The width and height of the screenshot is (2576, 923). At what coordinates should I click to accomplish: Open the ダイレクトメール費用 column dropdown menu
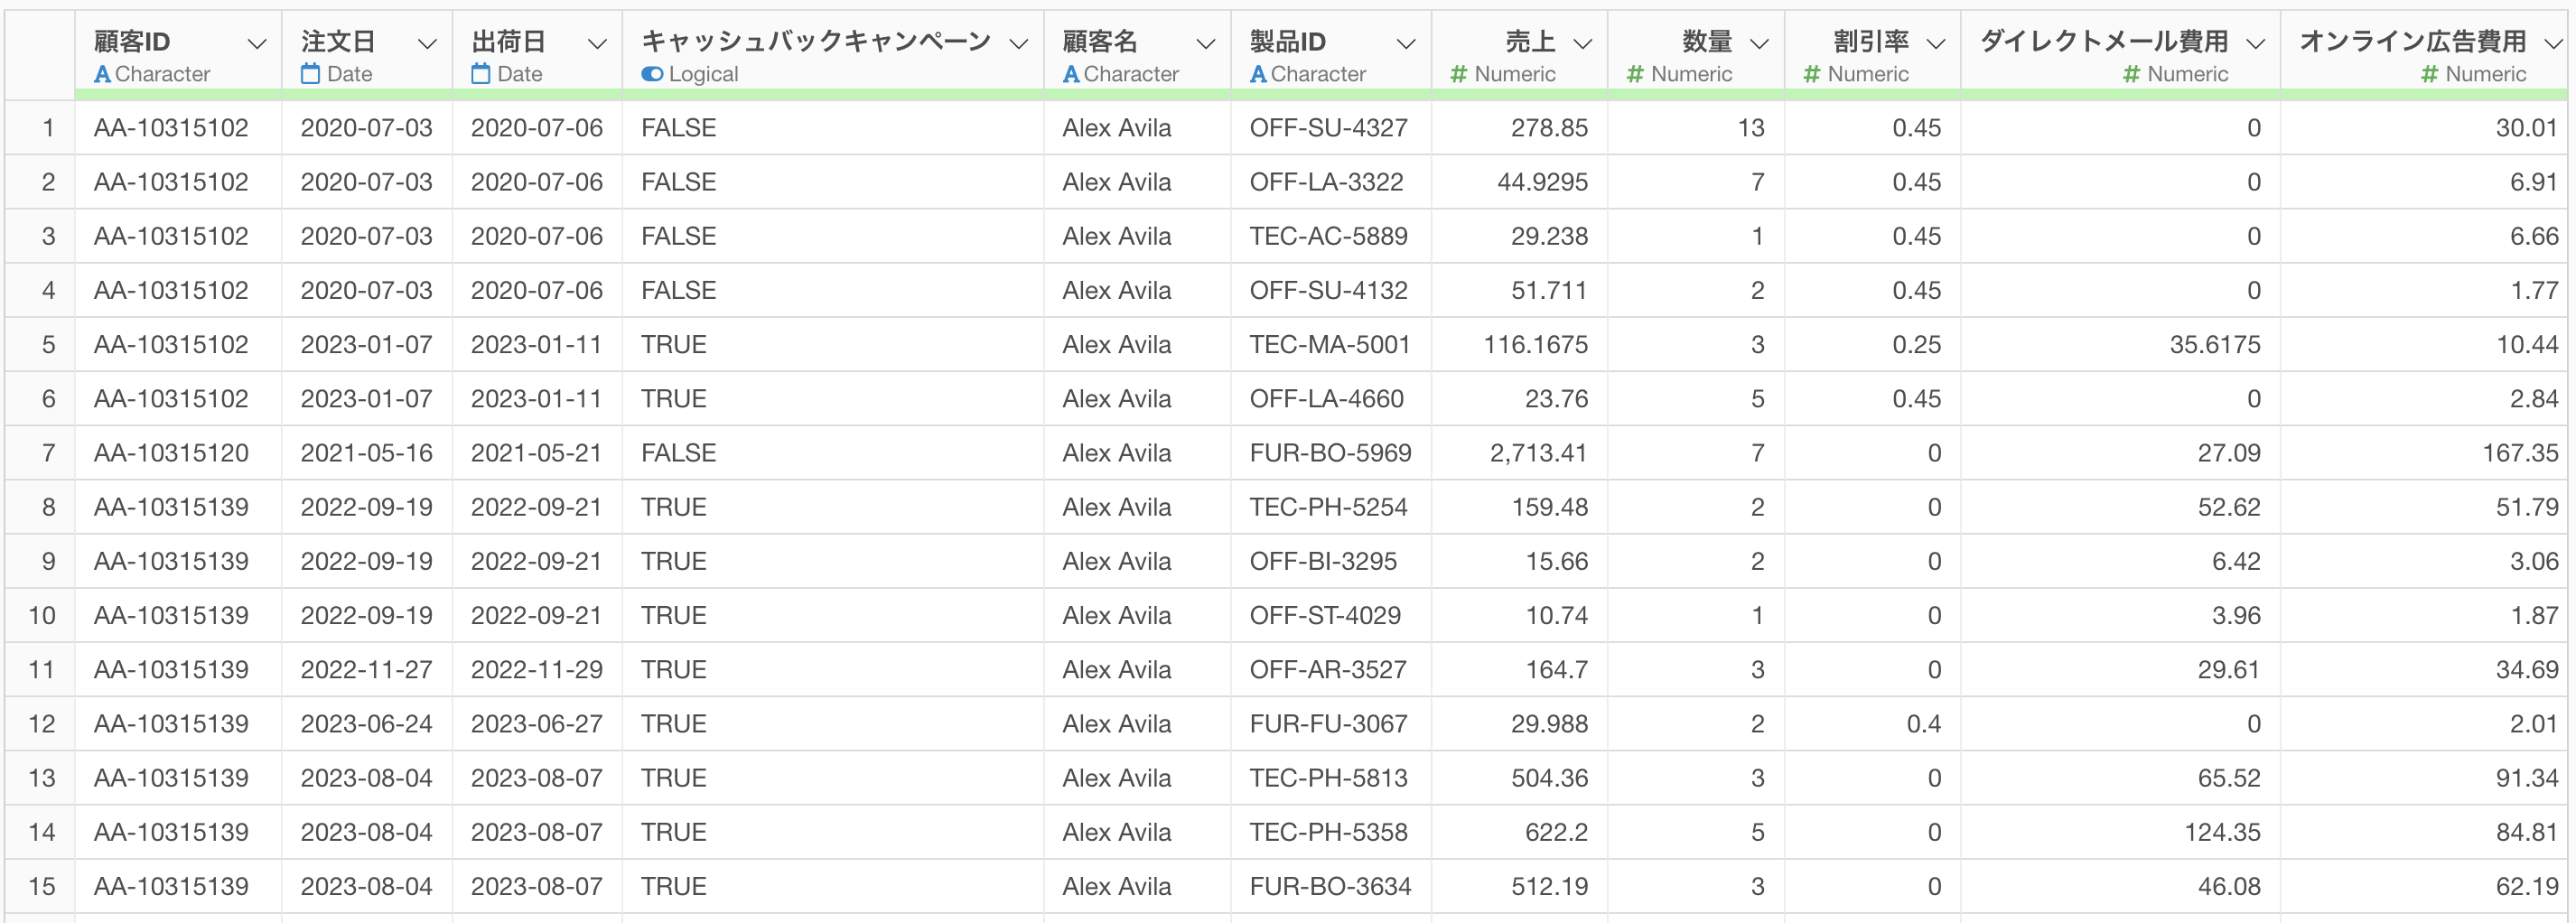tap(2255, 43)
